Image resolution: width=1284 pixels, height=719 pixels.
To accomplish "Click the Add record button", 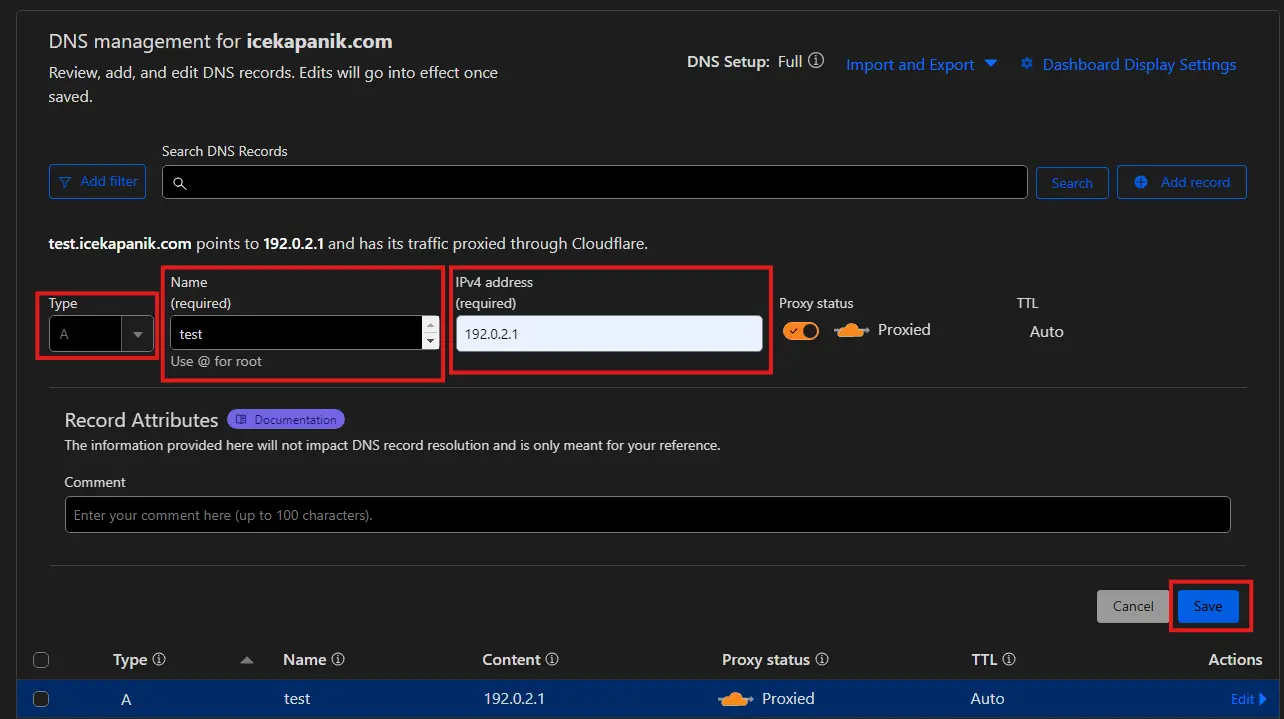I will click(x=1182, y=182).
